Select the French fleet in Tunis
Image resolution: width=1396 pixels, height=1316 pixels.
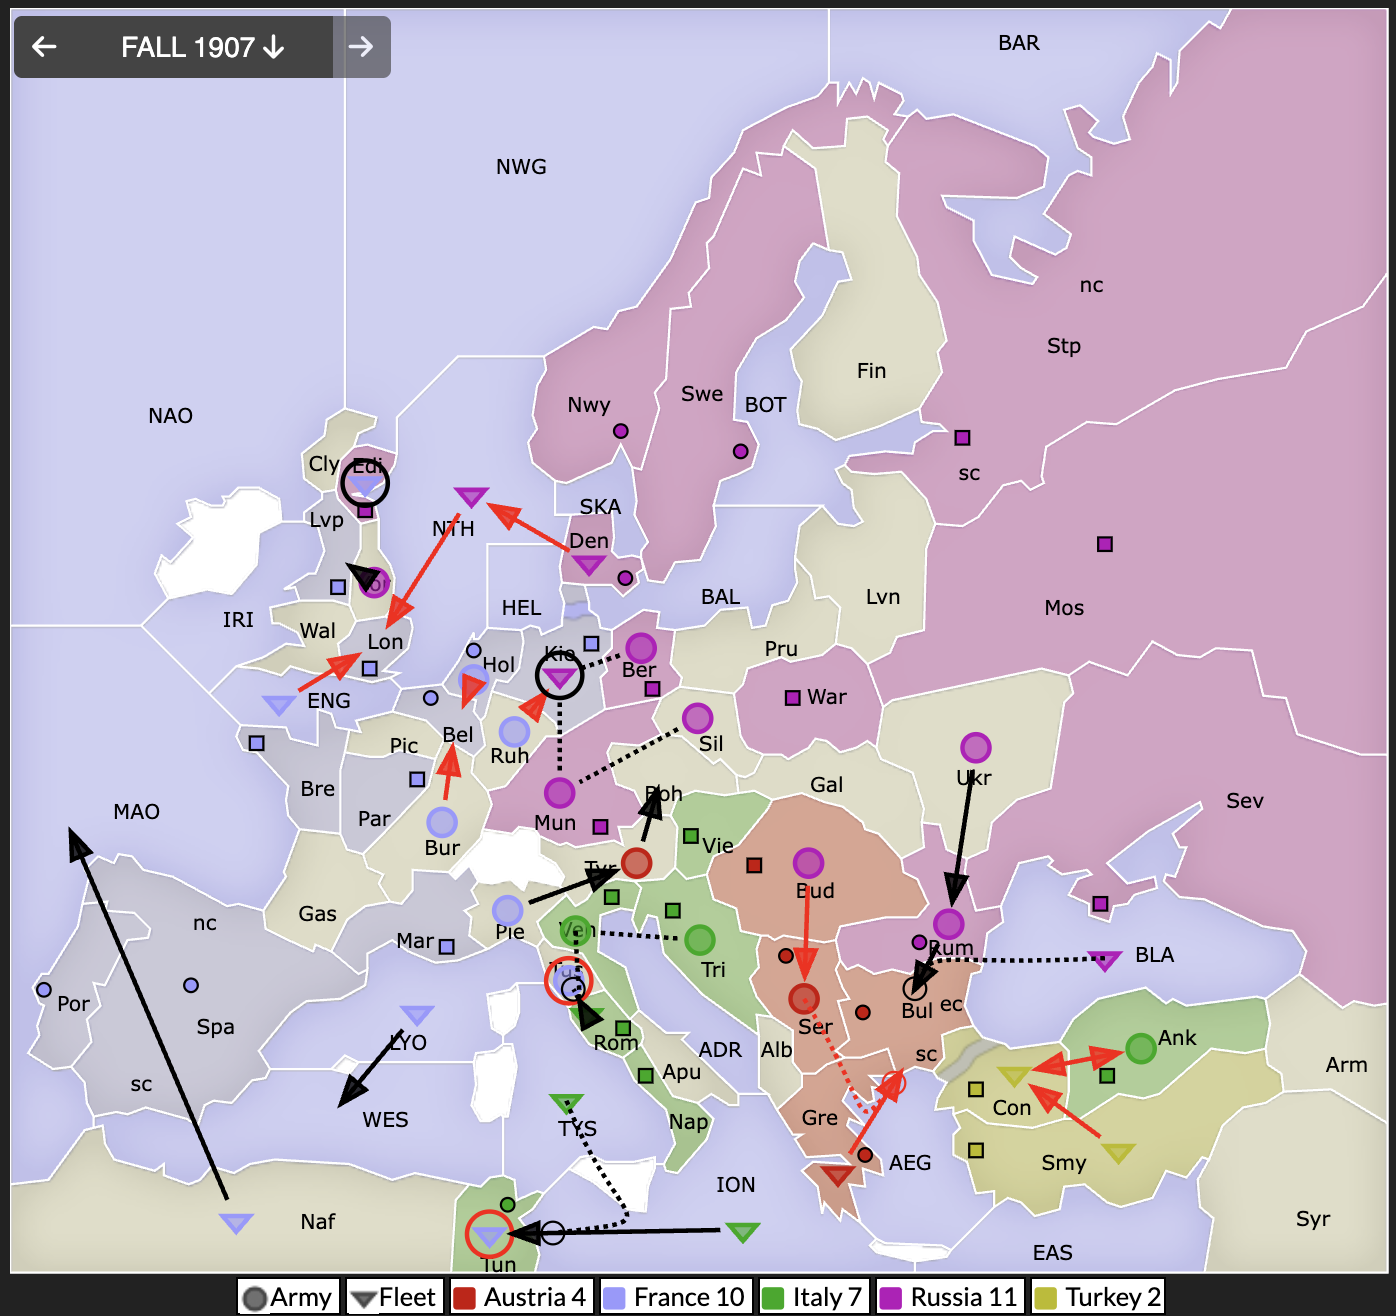pos(489,1236)
